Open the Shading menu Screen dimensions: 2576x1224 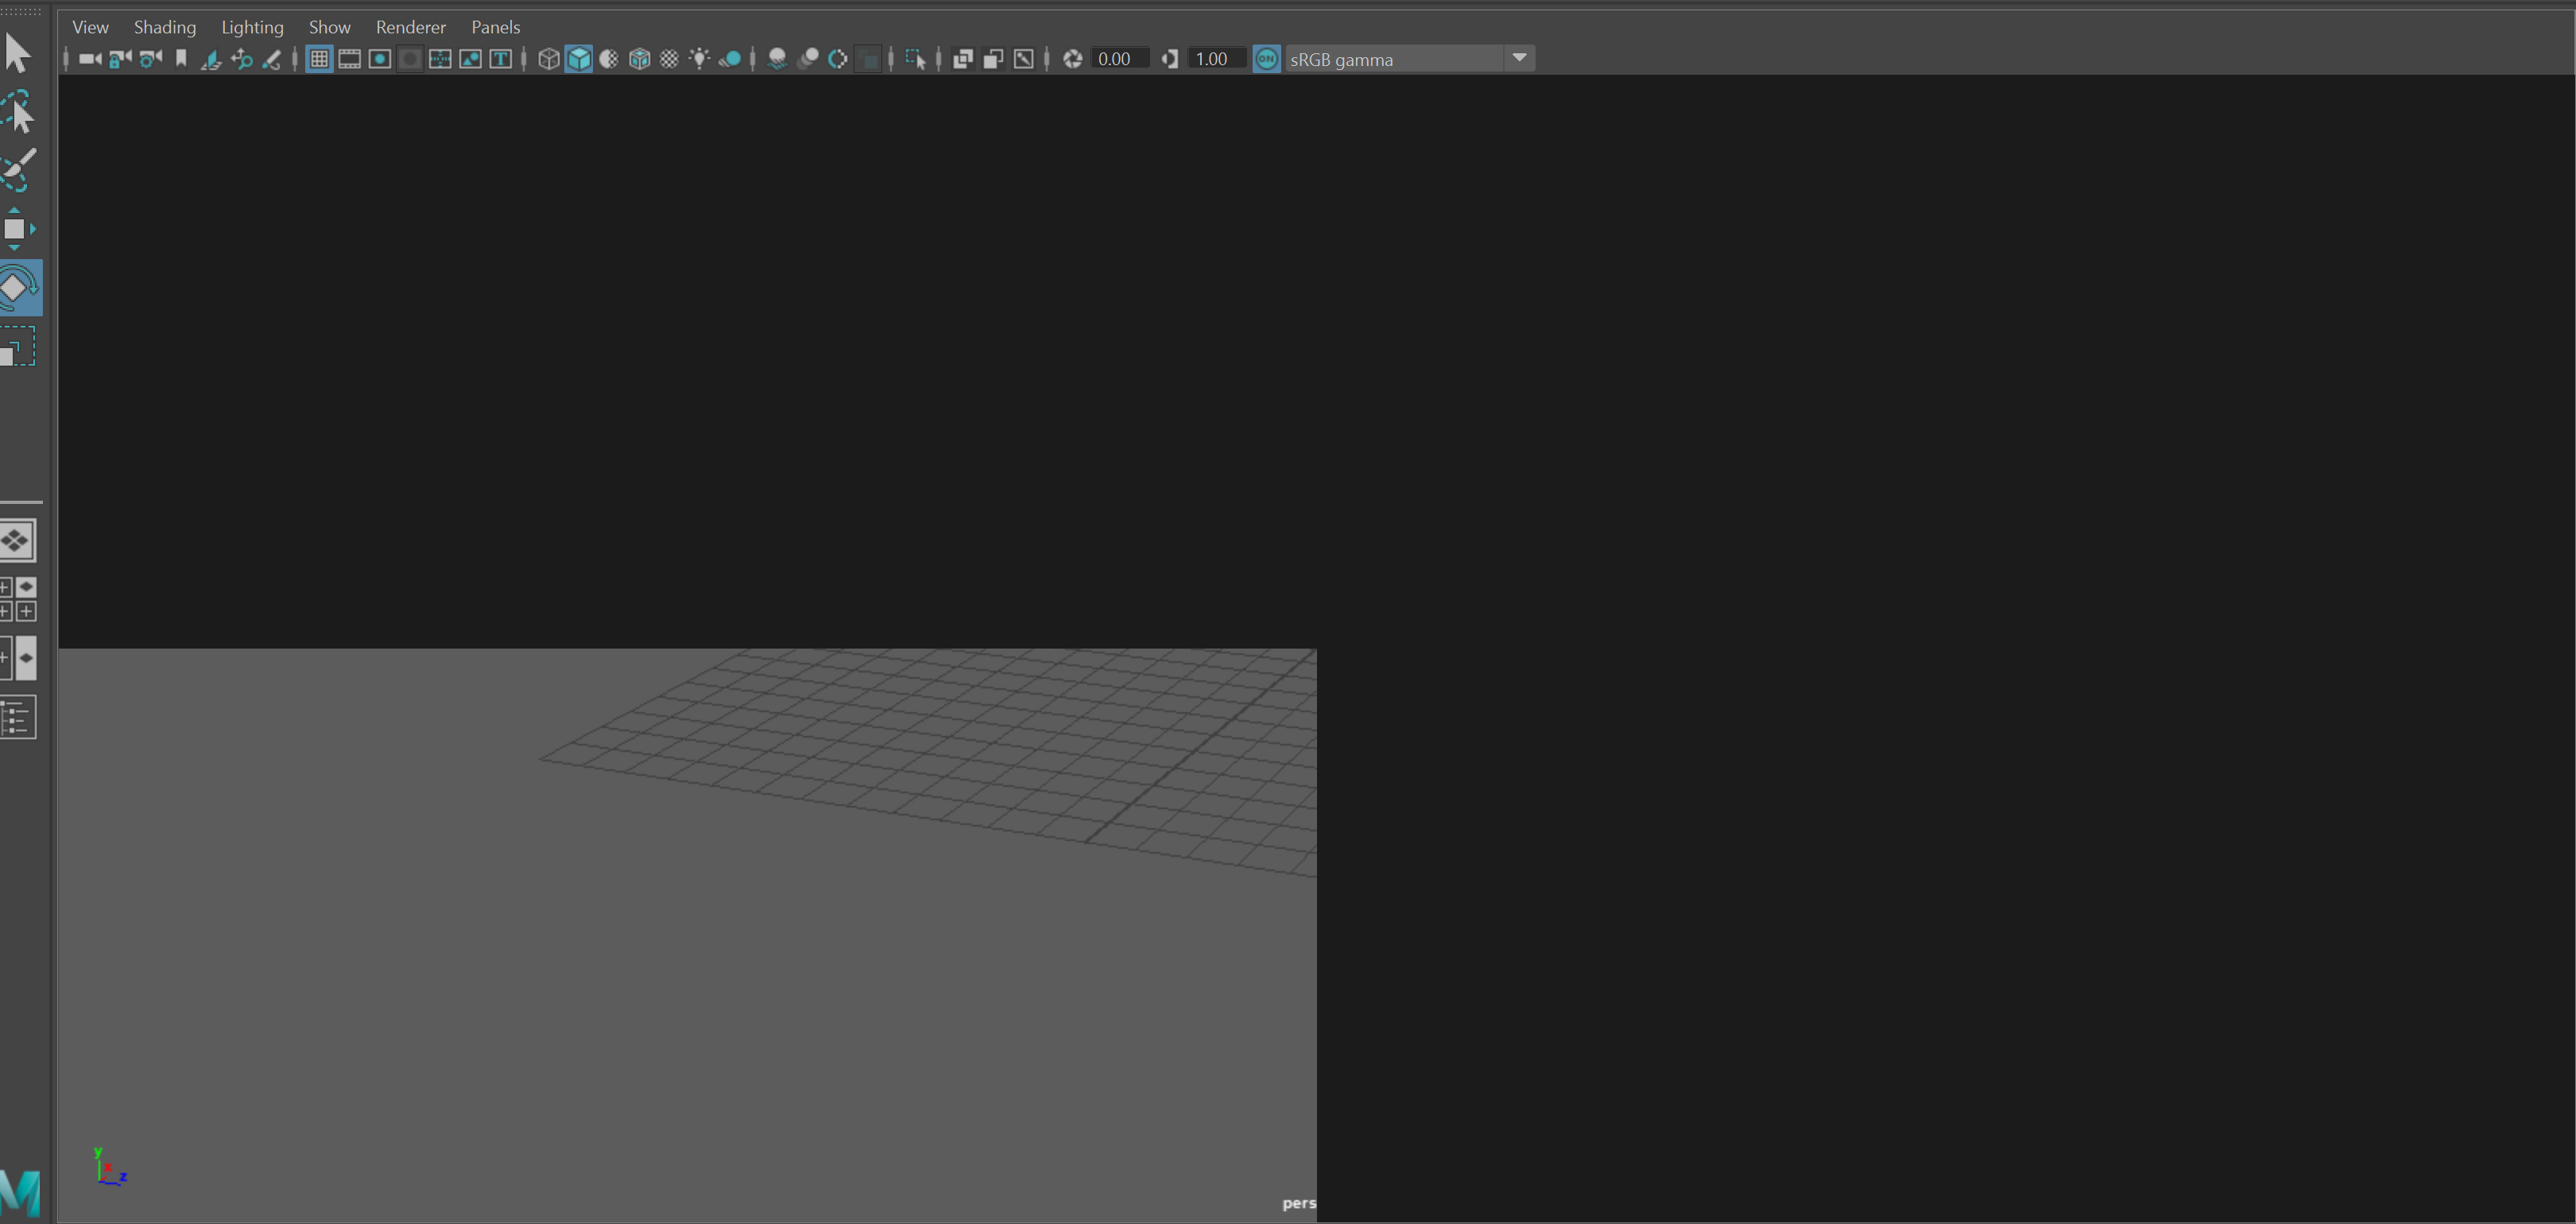coord(164,27)
